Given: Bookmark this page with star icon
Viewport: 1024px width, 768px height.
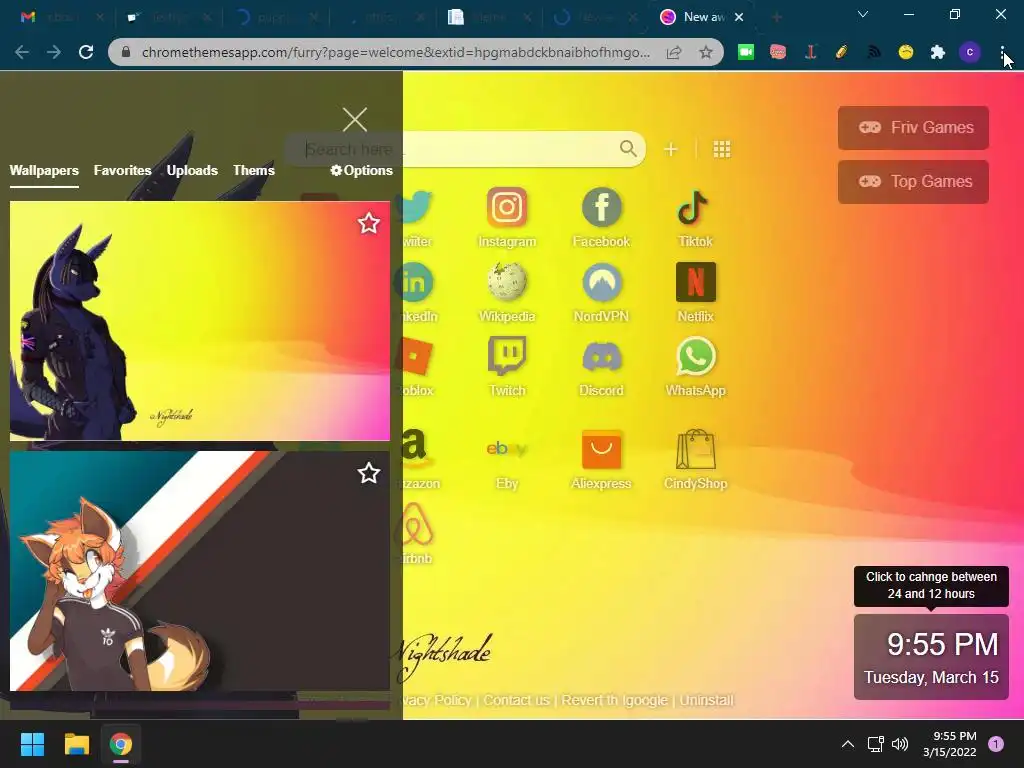Looking at the screenshot, I should point(705,52).
